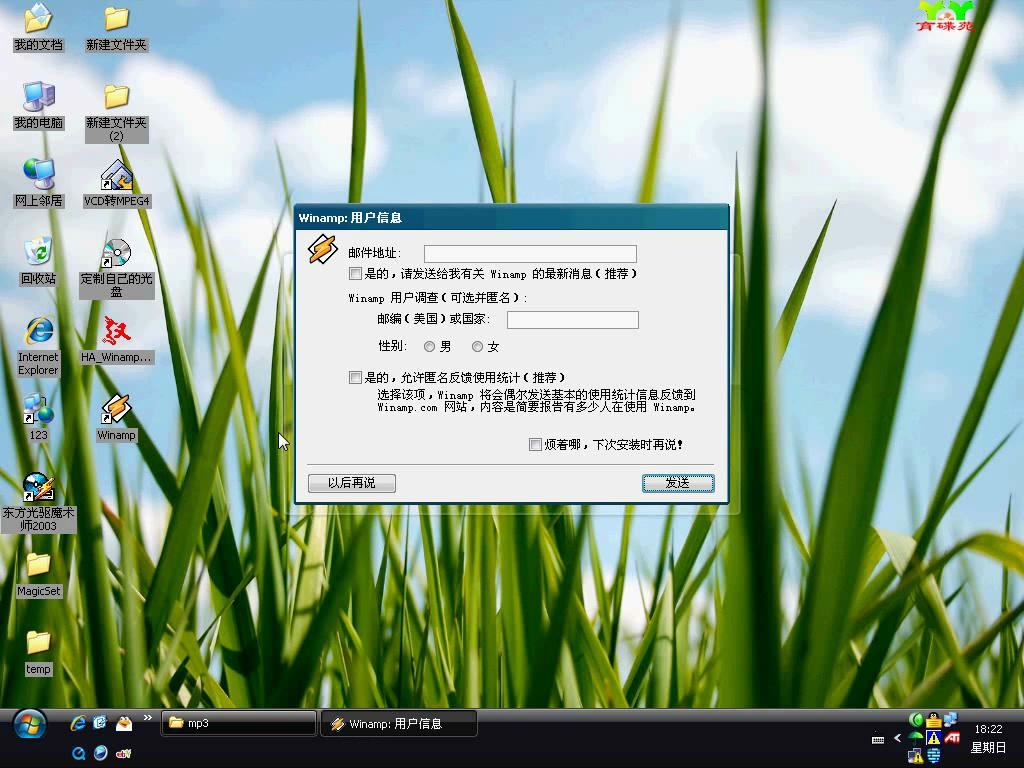
Task: Click the taskbar clock showing 18:22
Action: pos(988,729)
